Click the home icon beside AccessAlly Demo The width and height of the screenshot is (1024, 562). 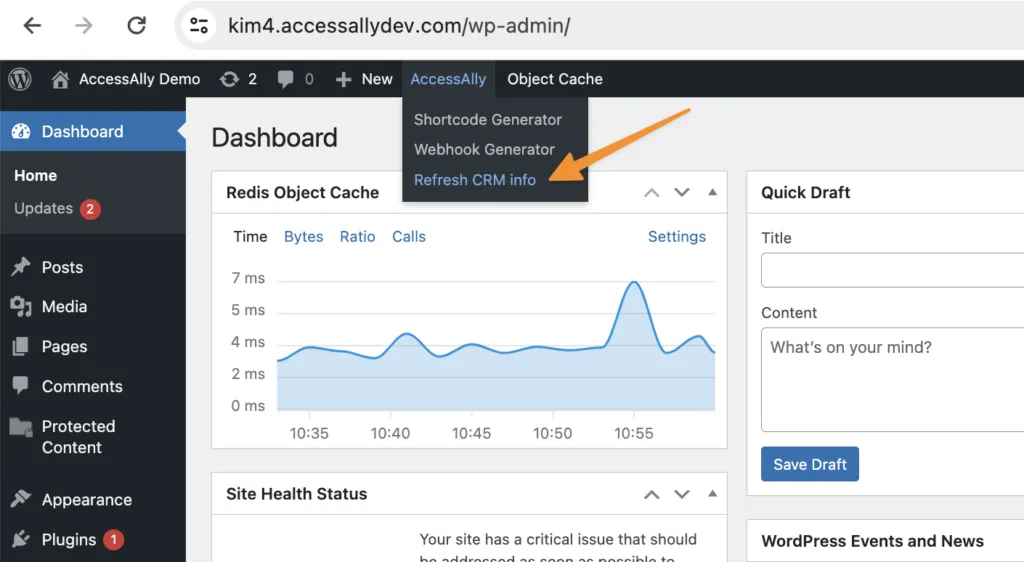[x=60, y=79]
